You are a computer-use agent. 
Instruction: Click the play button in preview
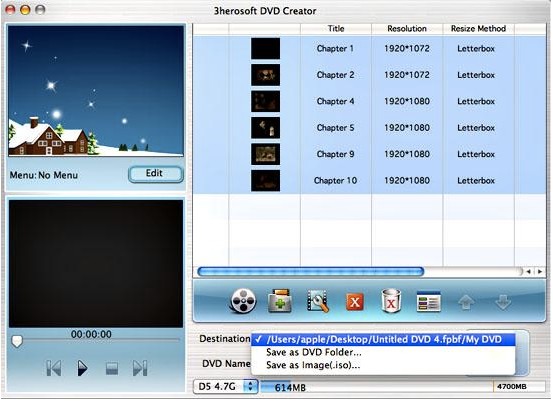coord(82,368)
